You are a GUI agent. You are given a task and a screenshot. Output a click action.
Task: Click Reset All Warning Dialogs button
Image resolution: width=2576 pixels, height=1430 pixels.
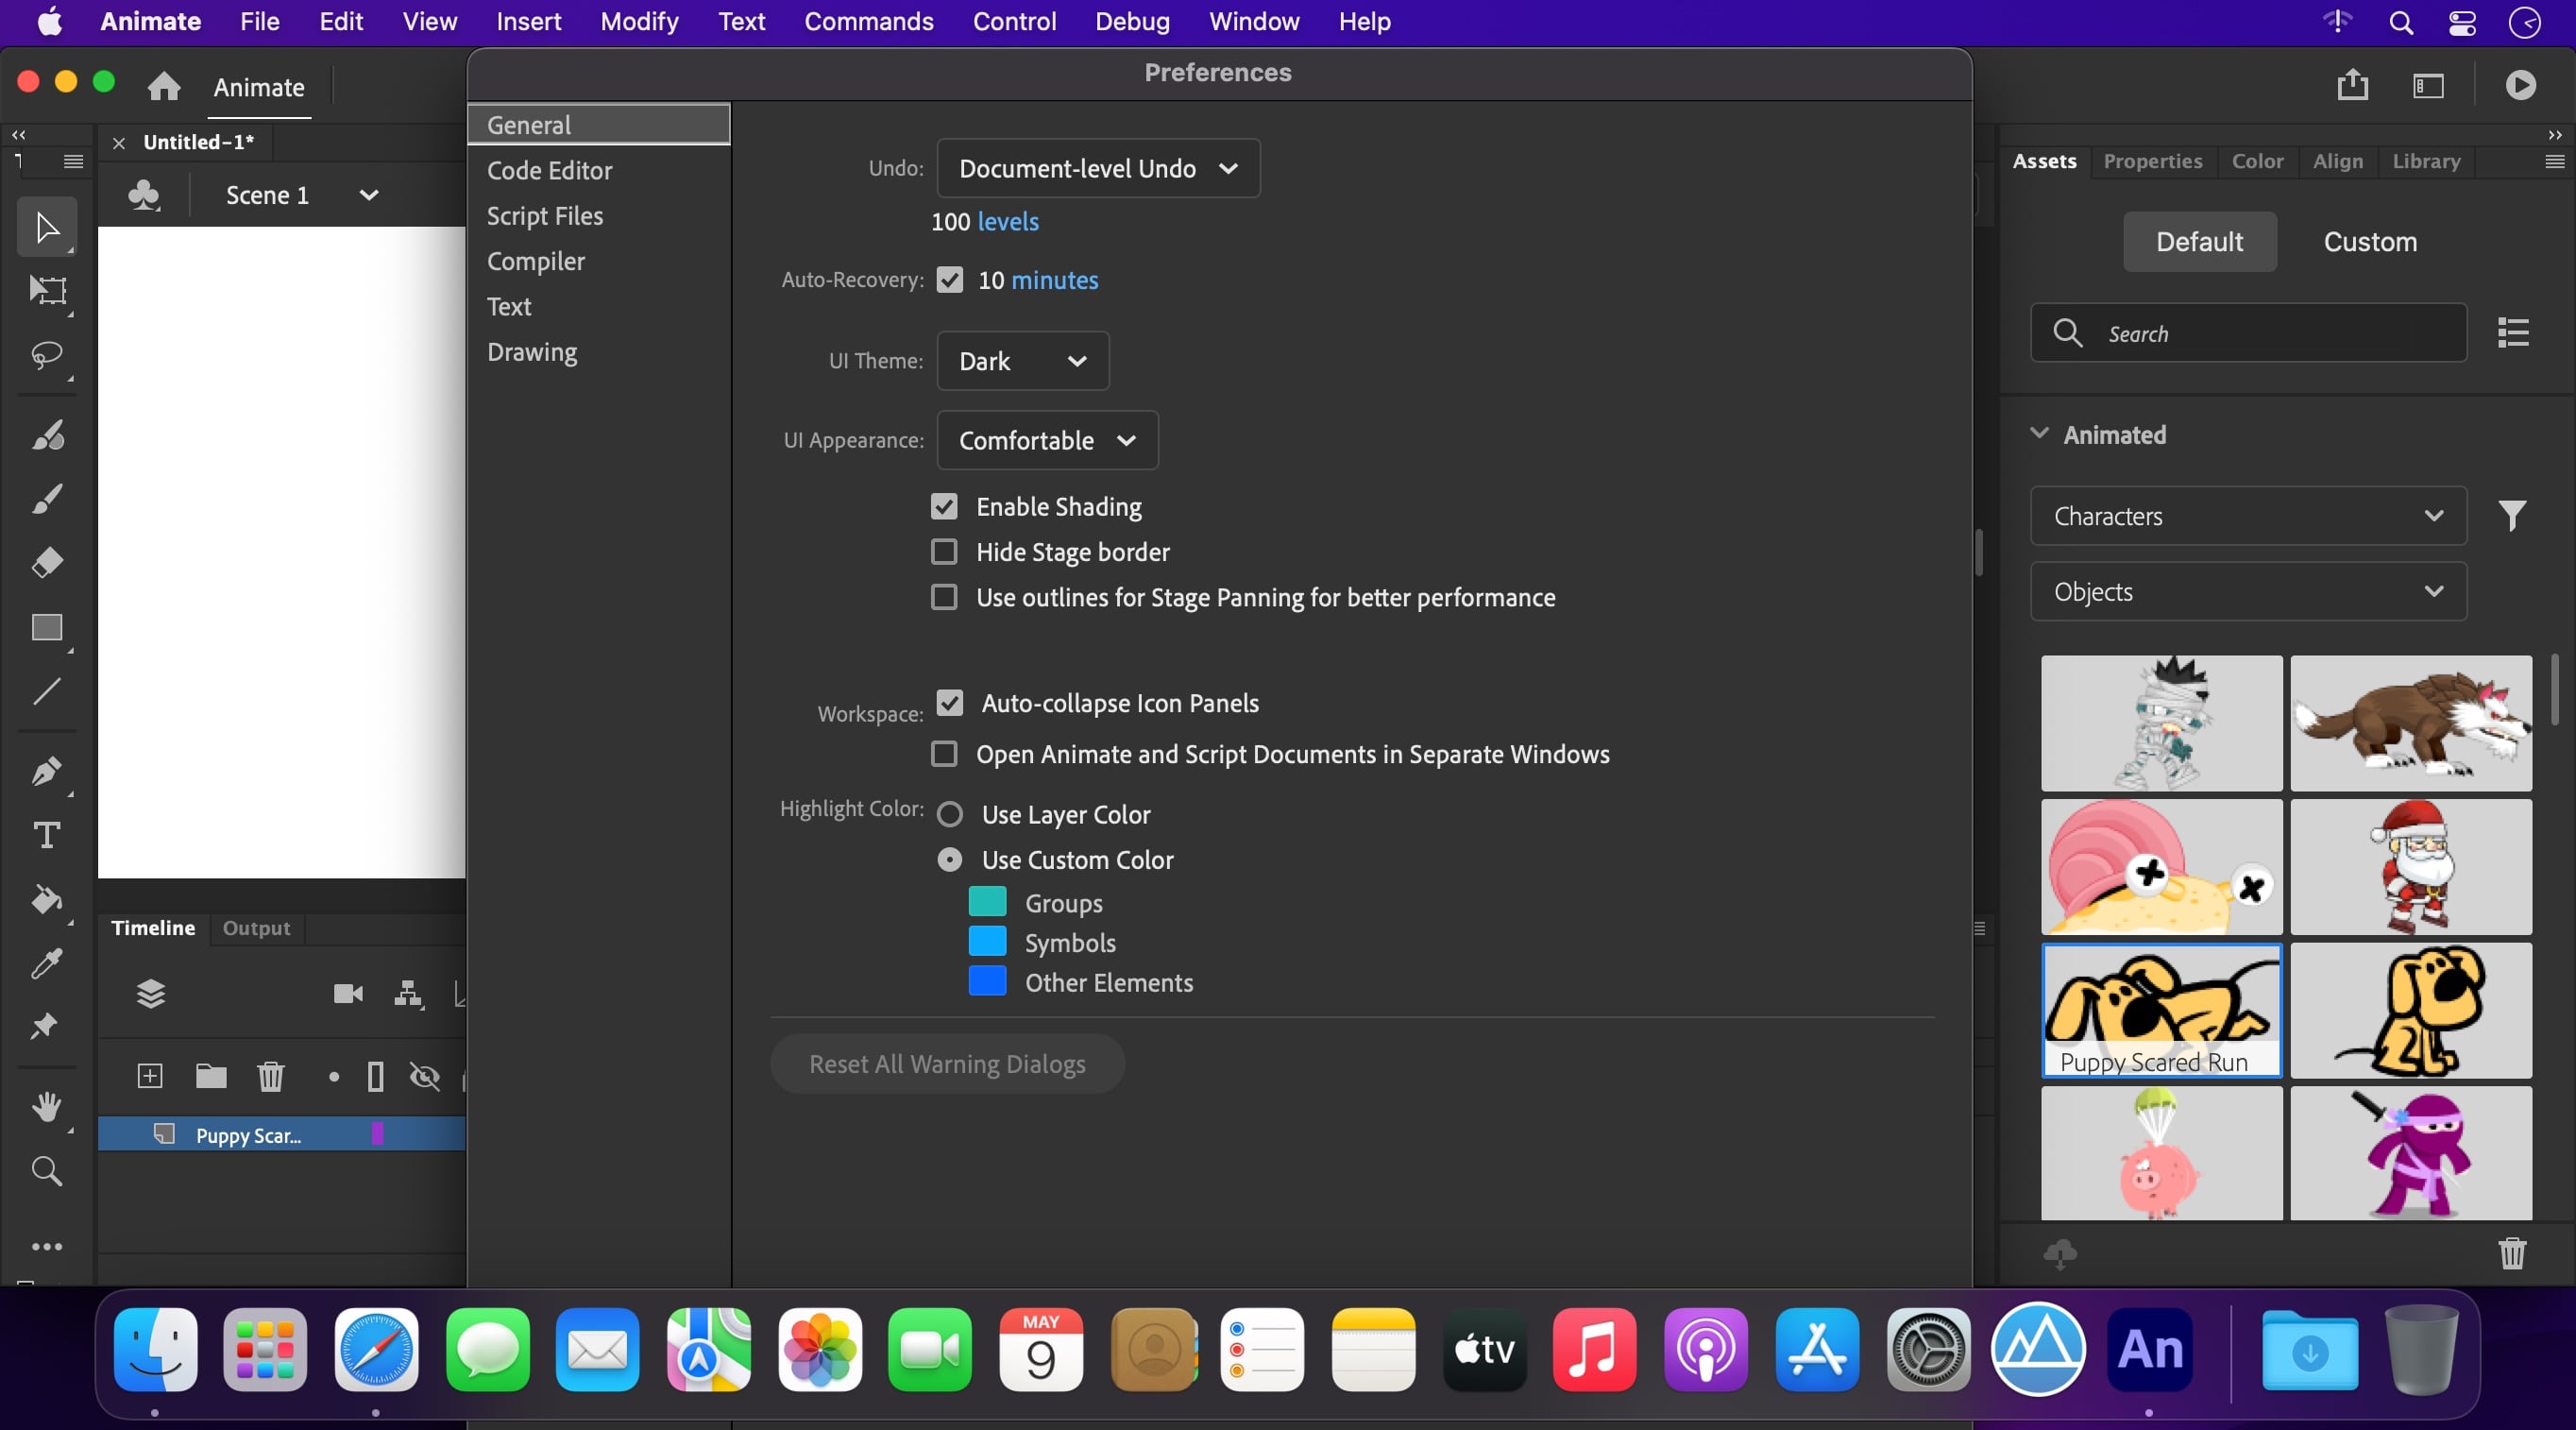coord(947,1064)
